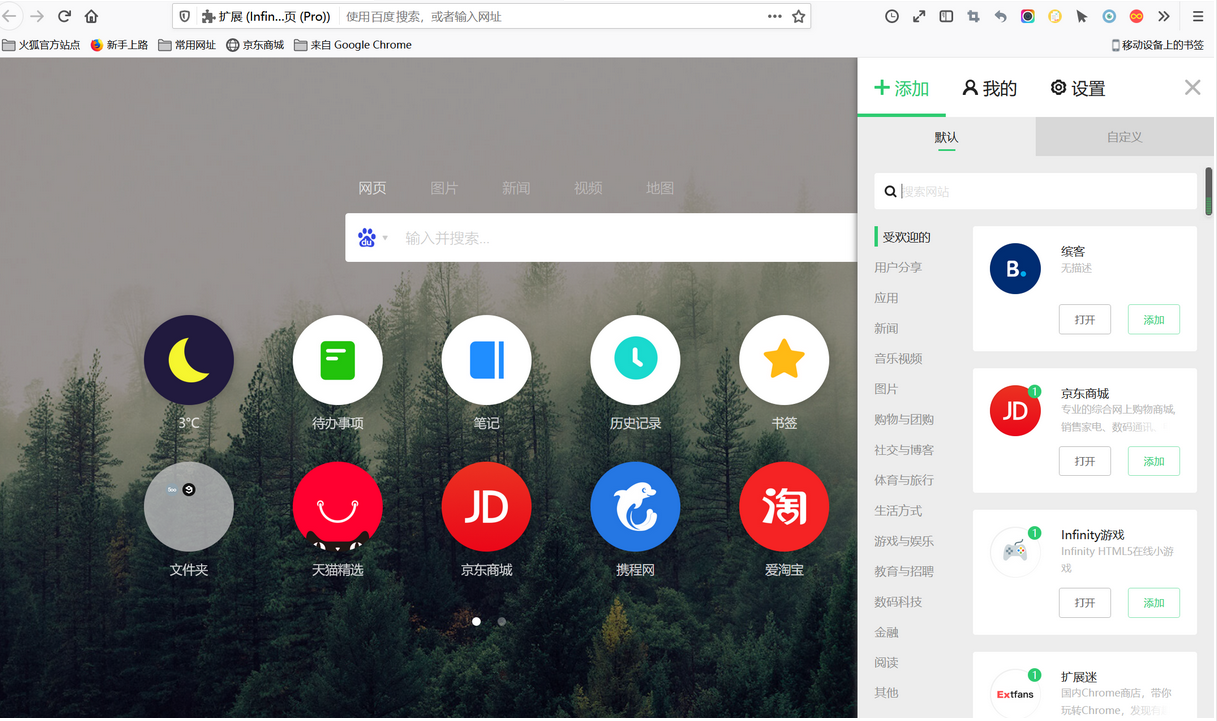Select the 社交与博客 category
The width and height of the screenshot is (1217, 721).
click(x=904, y=450)
